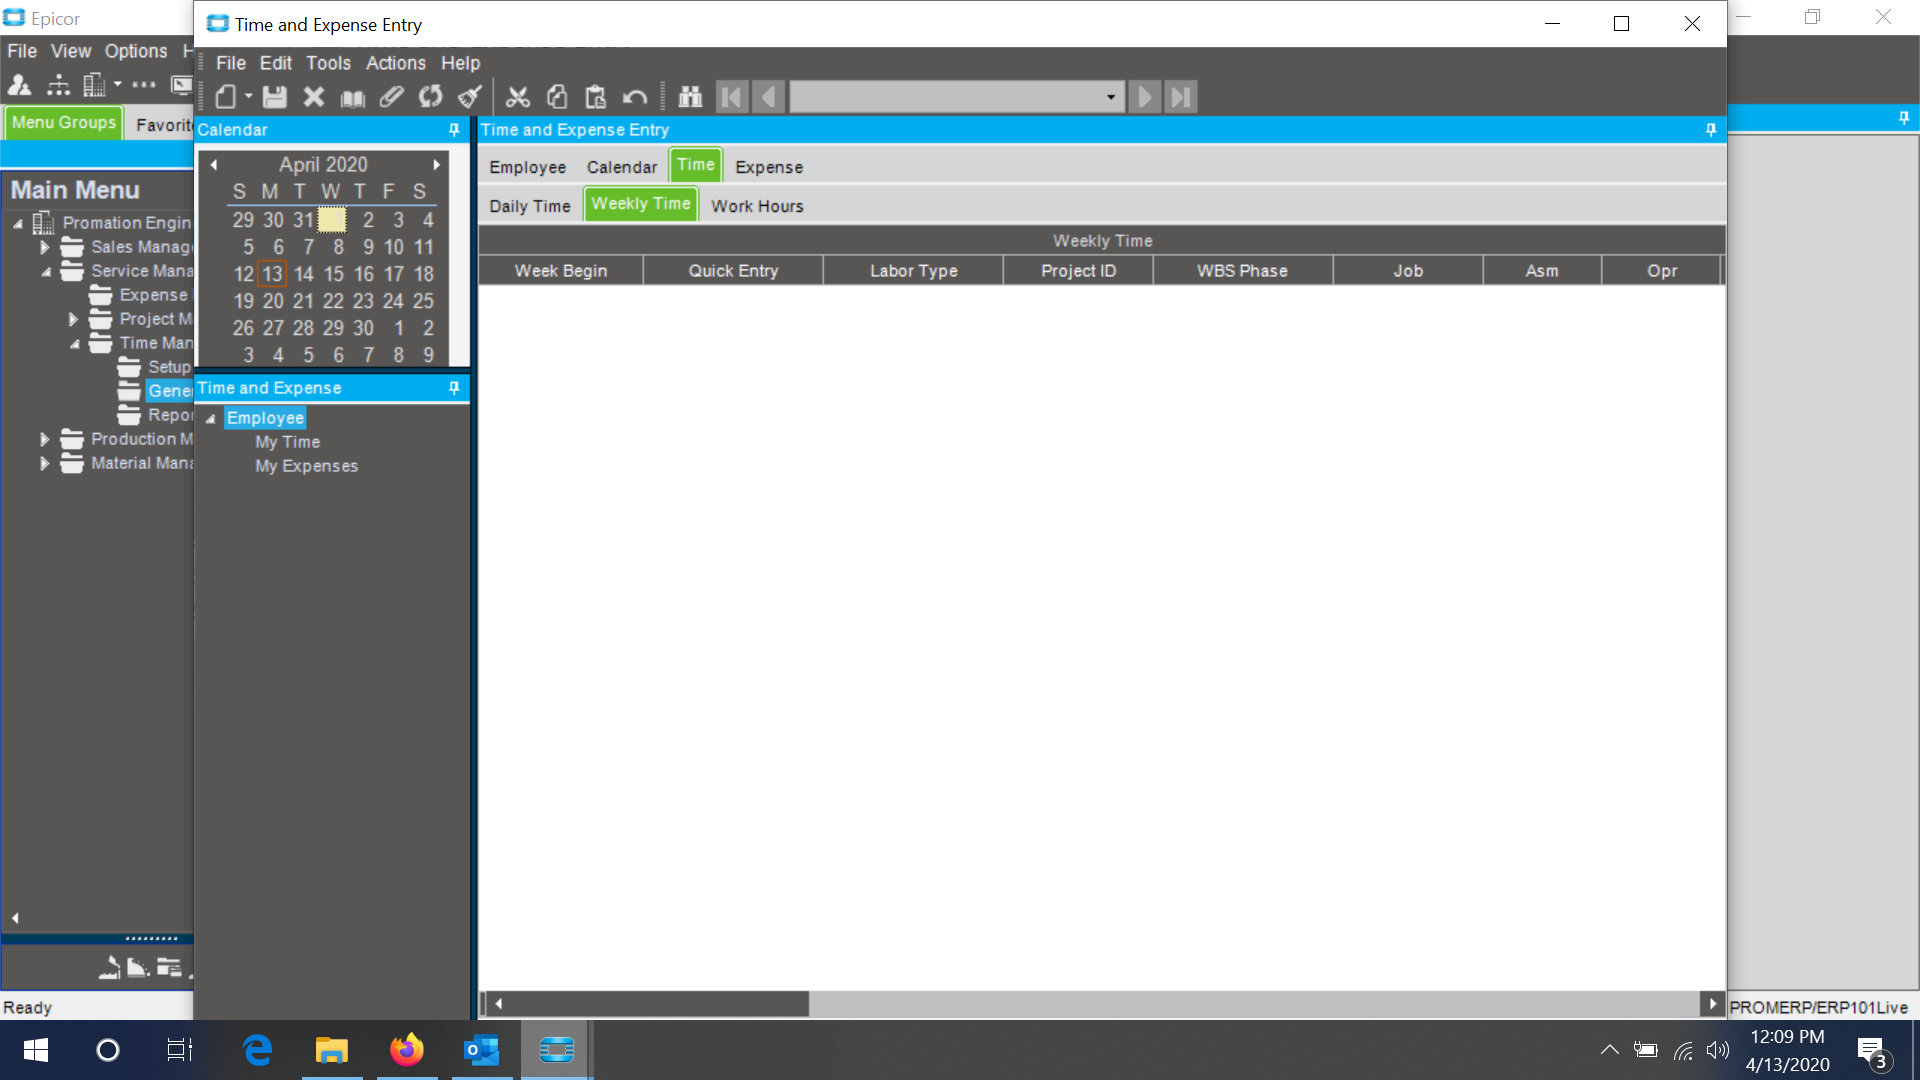1920x1080 pixels.
Task: Click the Undo arrow icon
Action: 635,97
